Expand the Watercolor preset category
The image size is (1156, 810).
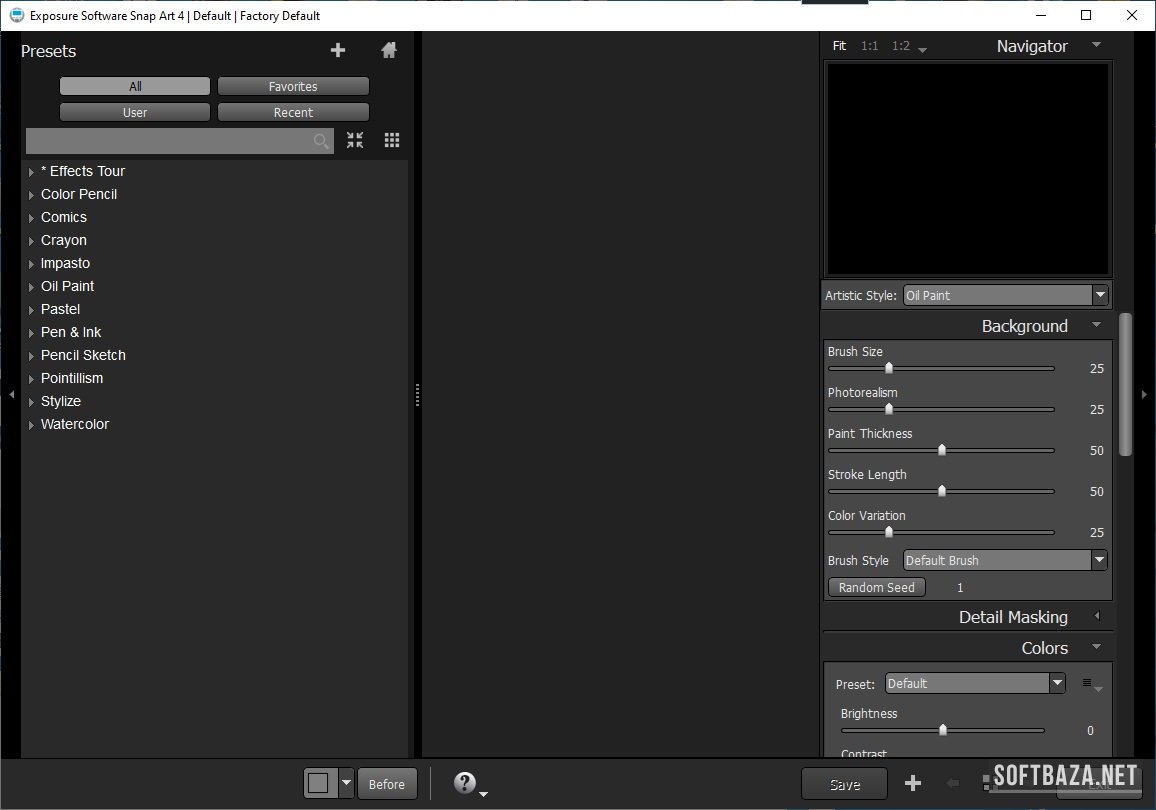(x=32, y=425)
